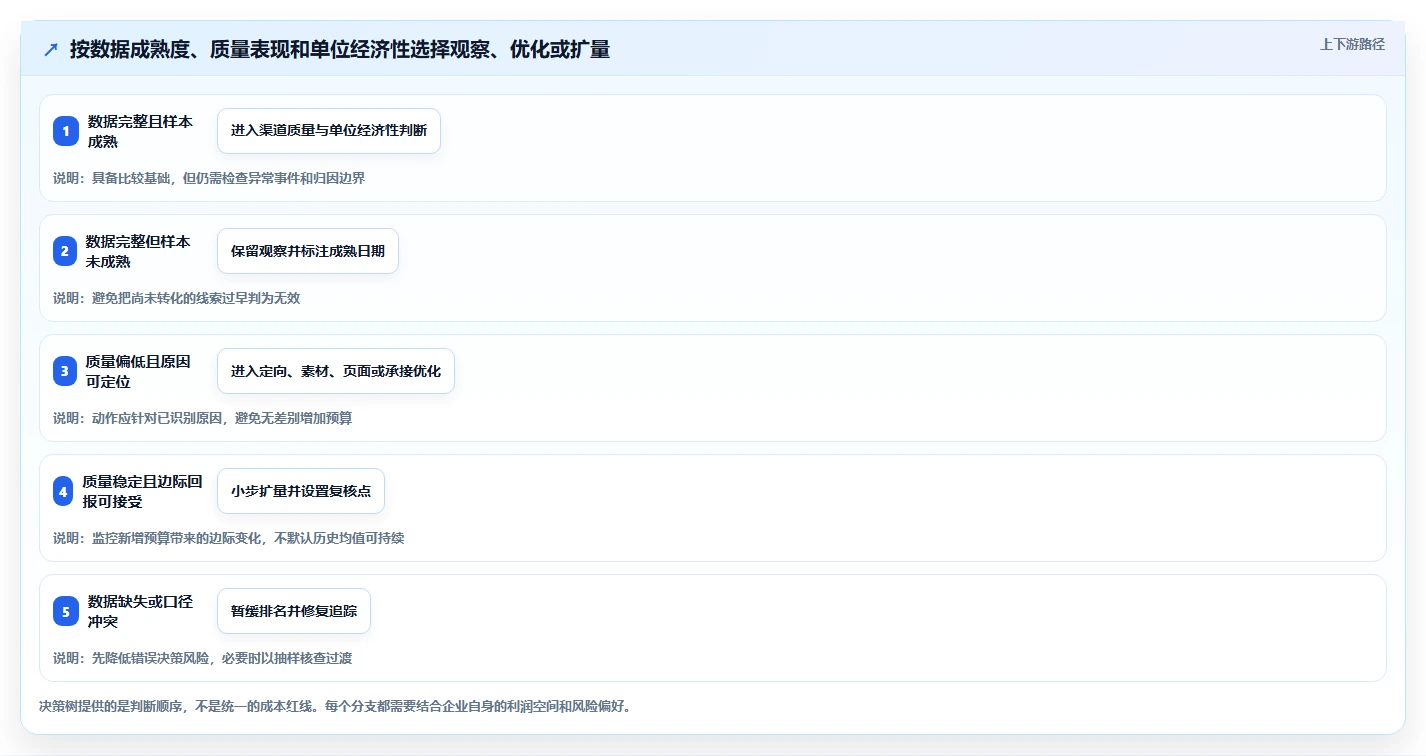
Task: Click the 上下游路径 label in the header
Action: tap(1352, 44)
